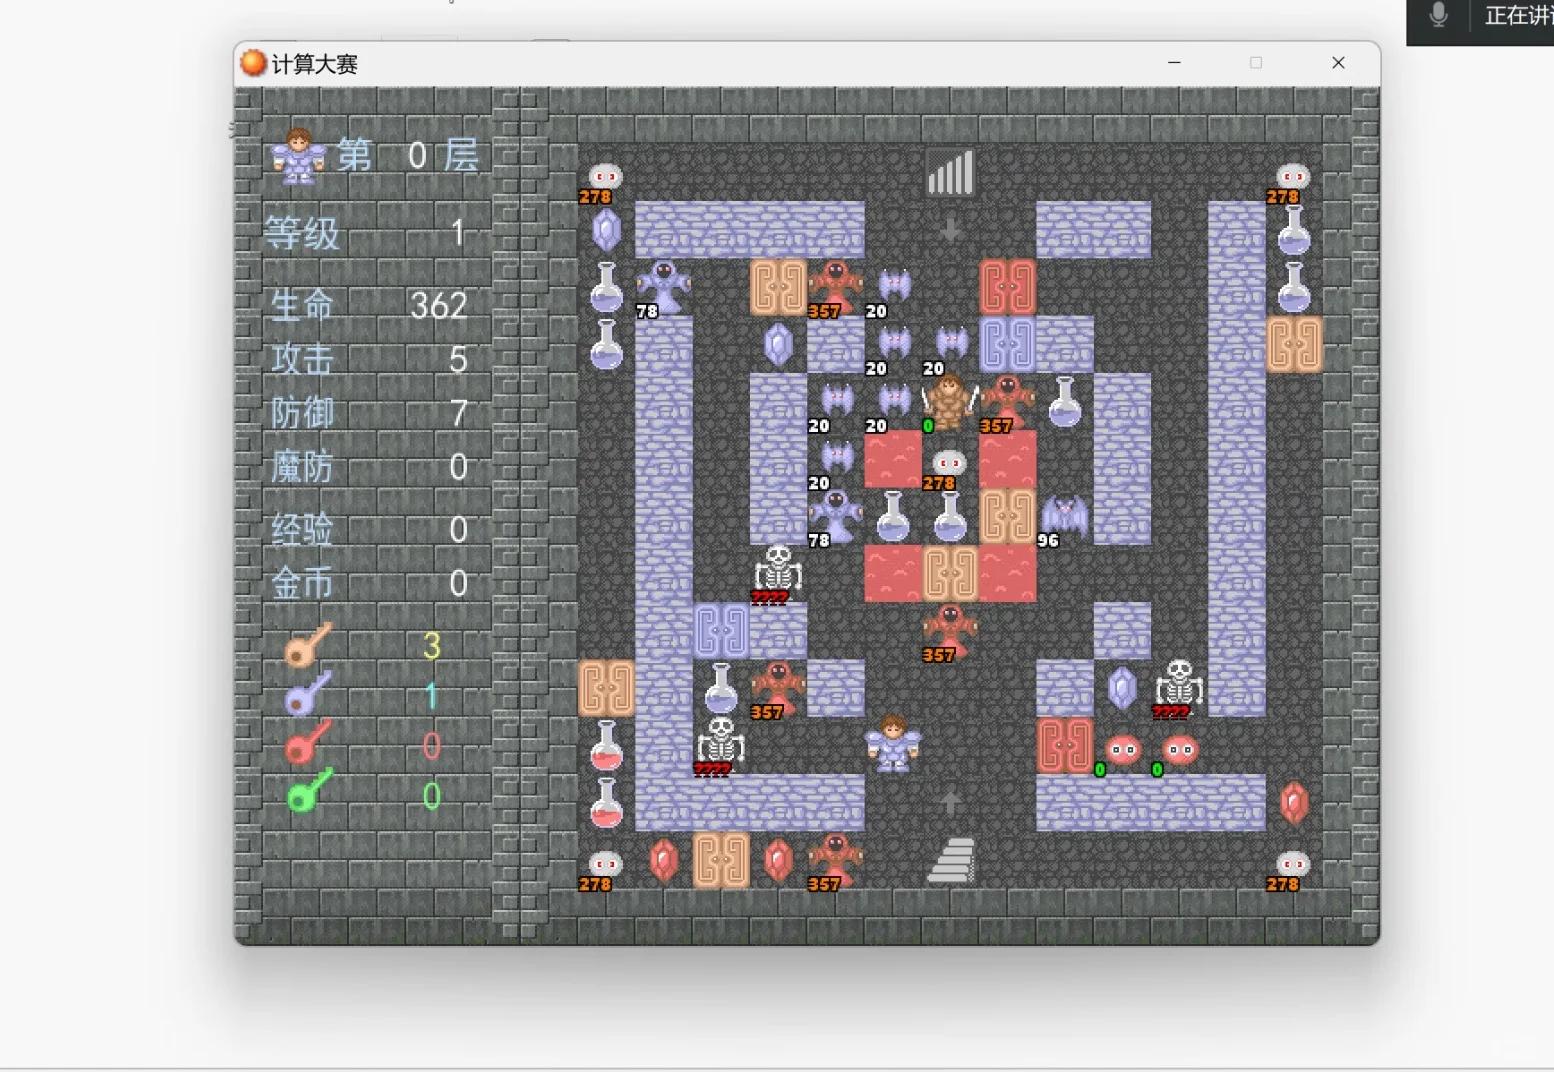Click the blue key count 1
Image resolution: width=1554 pixels, height=1072 pixels.
[431, 695]
